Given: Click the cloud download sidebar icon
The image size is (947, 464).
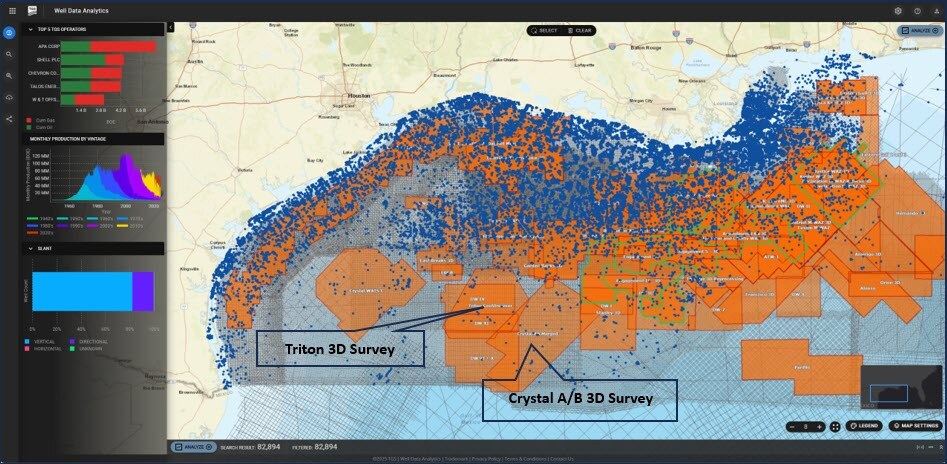Looking at the screenshot, I should [x=9, y=97].
